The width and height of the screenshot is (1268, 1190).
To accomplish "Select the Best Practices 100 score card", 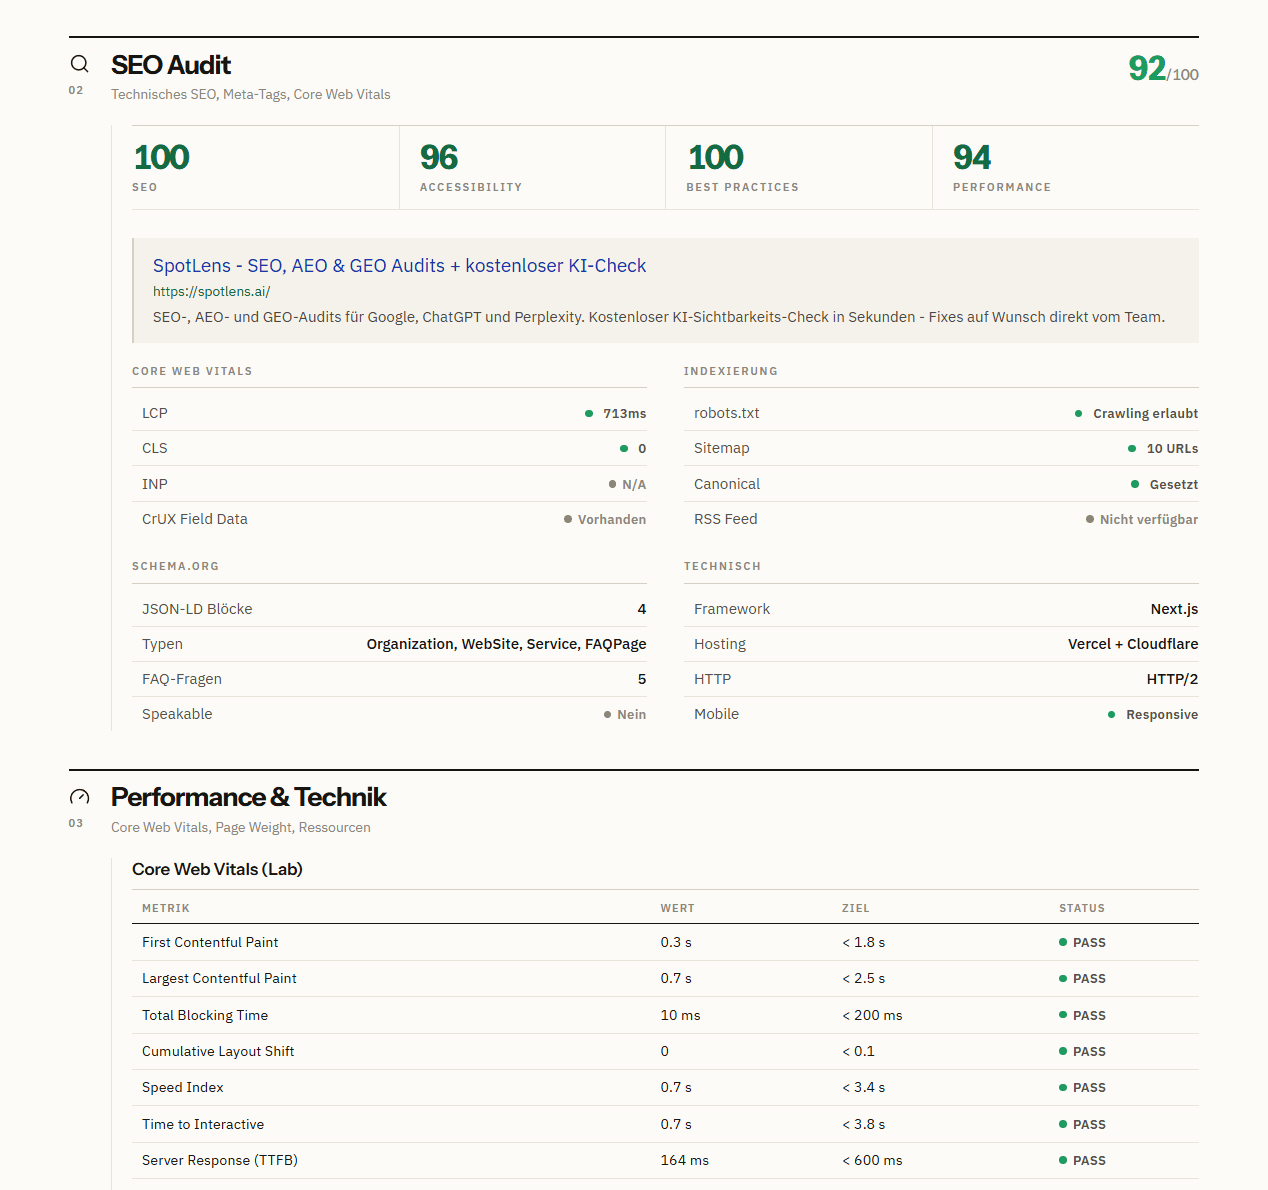I will pos(799,167).
